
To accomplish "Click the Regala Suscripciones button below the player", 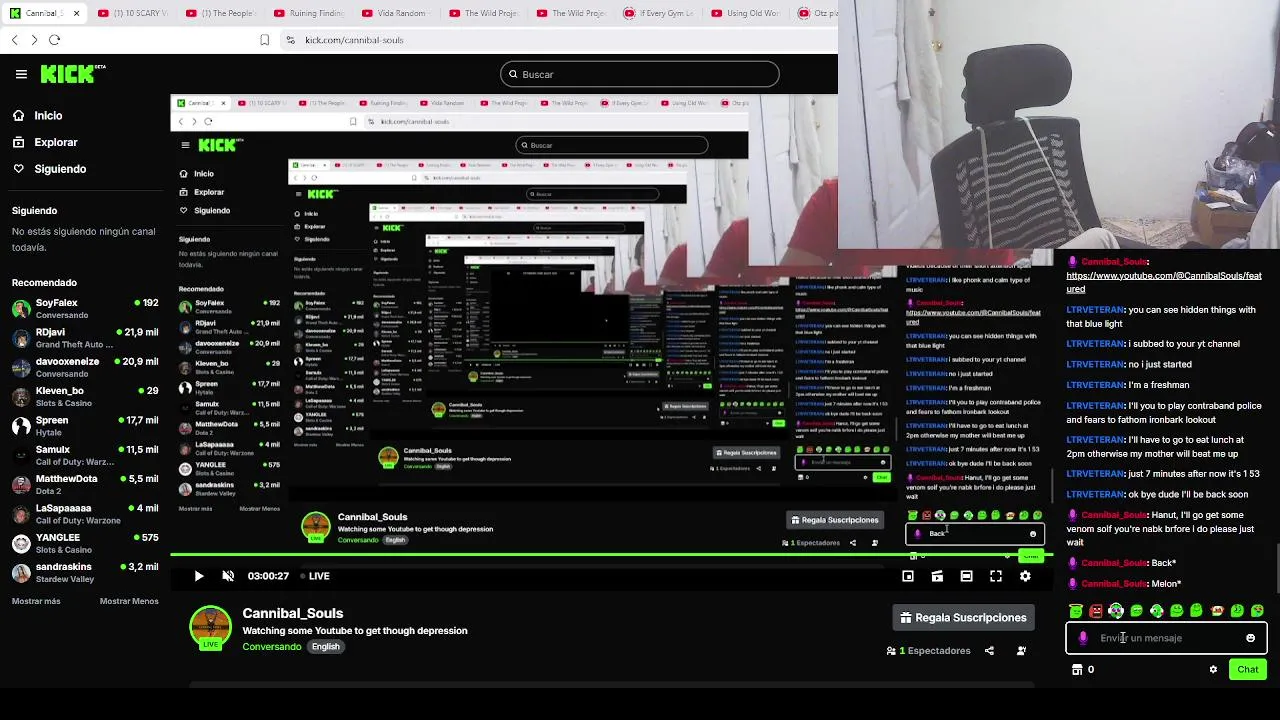I will [x=963, y=618].
